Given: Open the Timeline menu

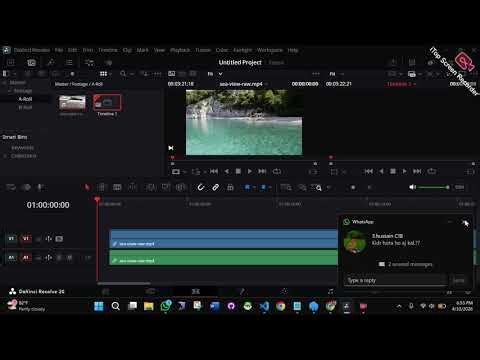Looking at the screenshot, I should pyautogui.click(x=108, y=50).
